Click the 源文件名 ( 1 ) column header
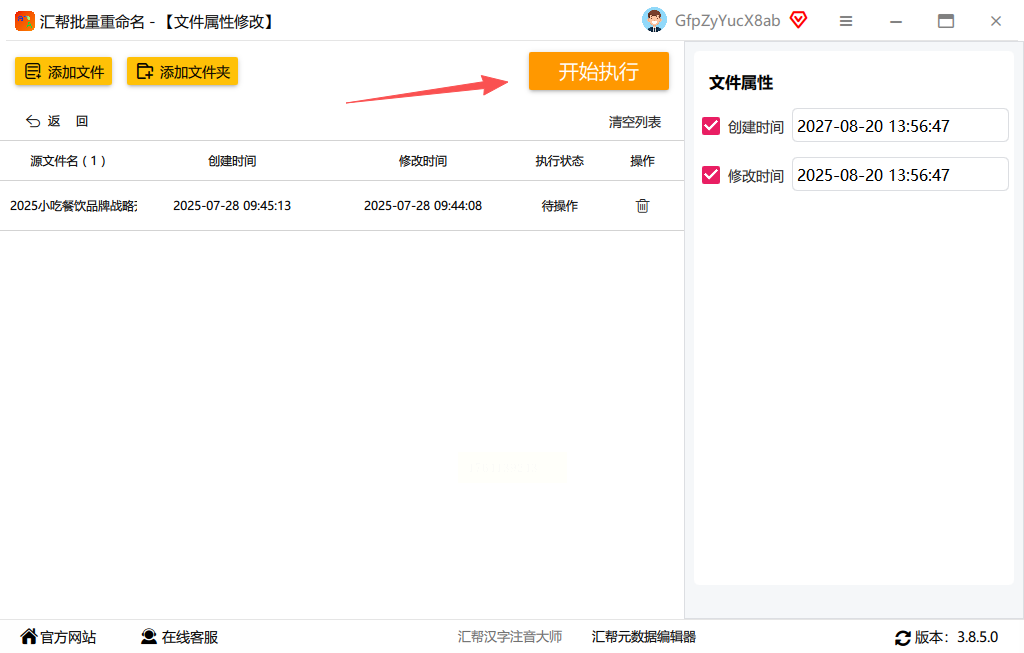This screenshot has height=653, width=1024. [x=68, y=161]
